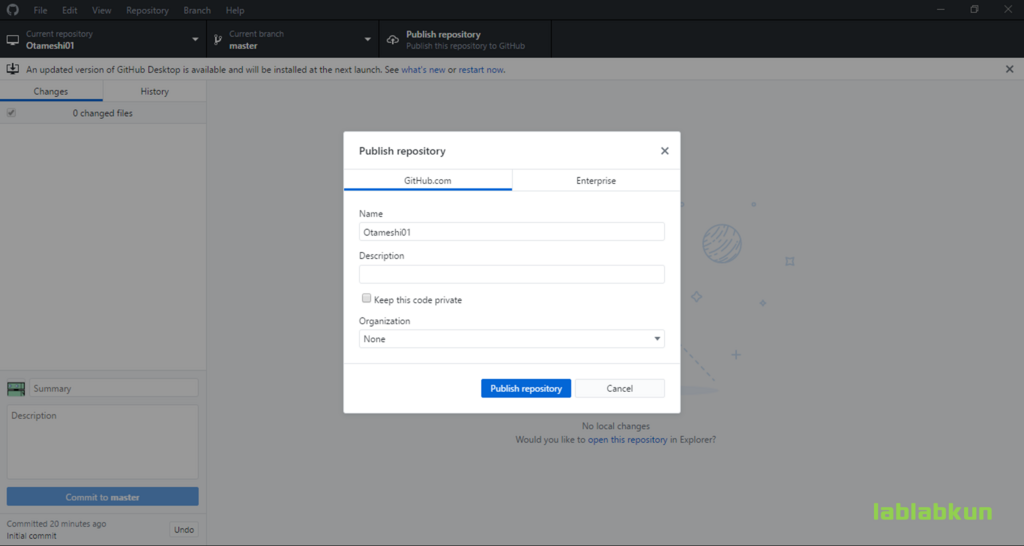Minimize the GitHub Desktop window

[x=941, y=10]
